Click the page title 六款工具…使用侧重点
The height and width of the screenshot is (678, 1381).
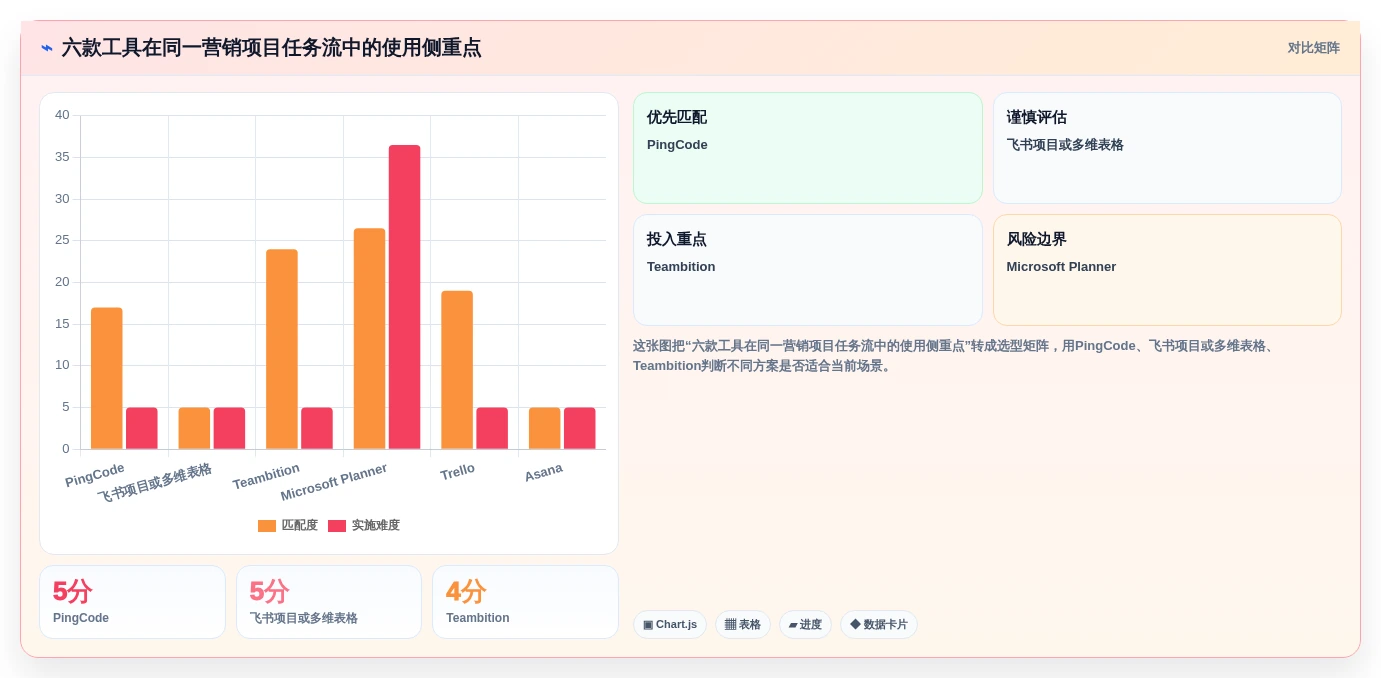[271, 47]
